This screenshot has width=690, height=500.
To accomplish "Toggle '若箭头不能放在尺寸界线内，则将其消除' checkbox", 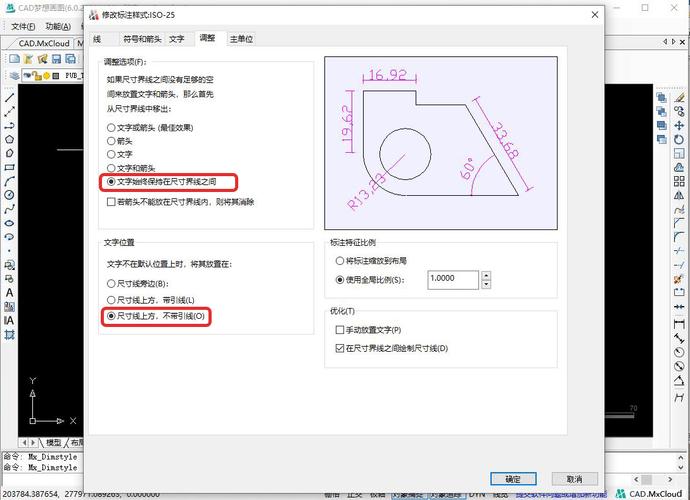I will click(x=180, y=202).
